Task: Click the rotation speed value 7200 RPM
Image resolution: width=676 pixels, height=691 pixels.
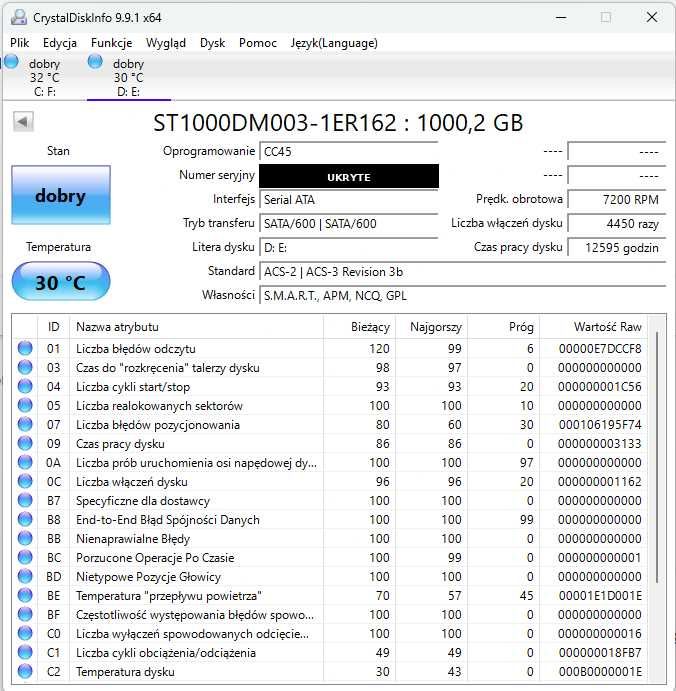Action: coord(616,200)
